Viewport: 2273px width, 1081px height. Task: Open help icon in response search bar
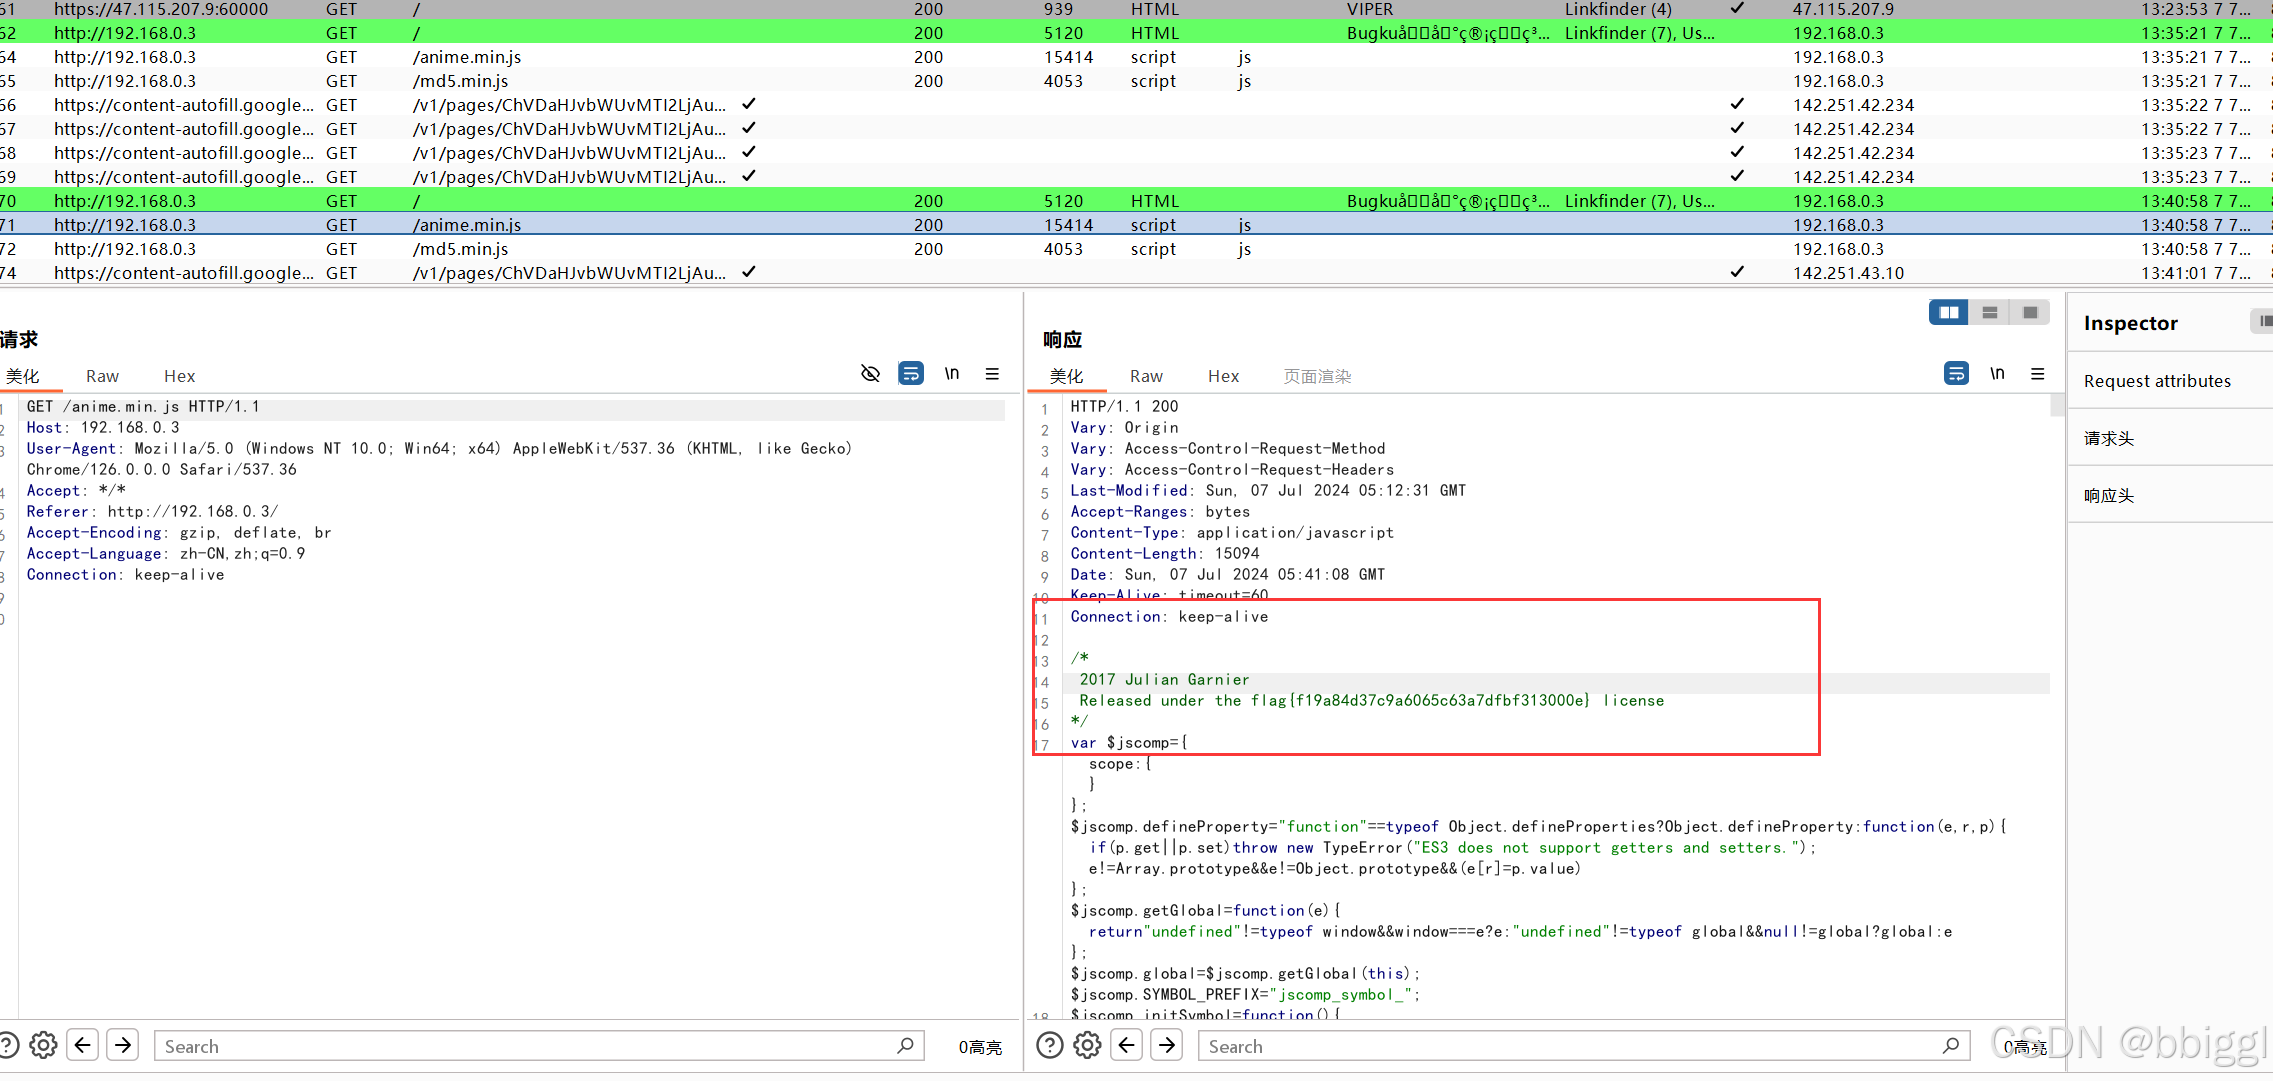(x=1050, y=1046)
